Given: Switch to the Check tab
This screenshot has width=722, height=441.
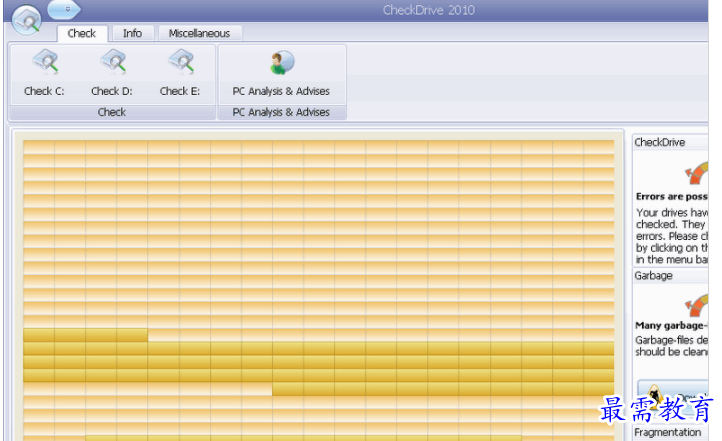Looking at the screenshot, I should pyautogui.click(x=82, y=34).
